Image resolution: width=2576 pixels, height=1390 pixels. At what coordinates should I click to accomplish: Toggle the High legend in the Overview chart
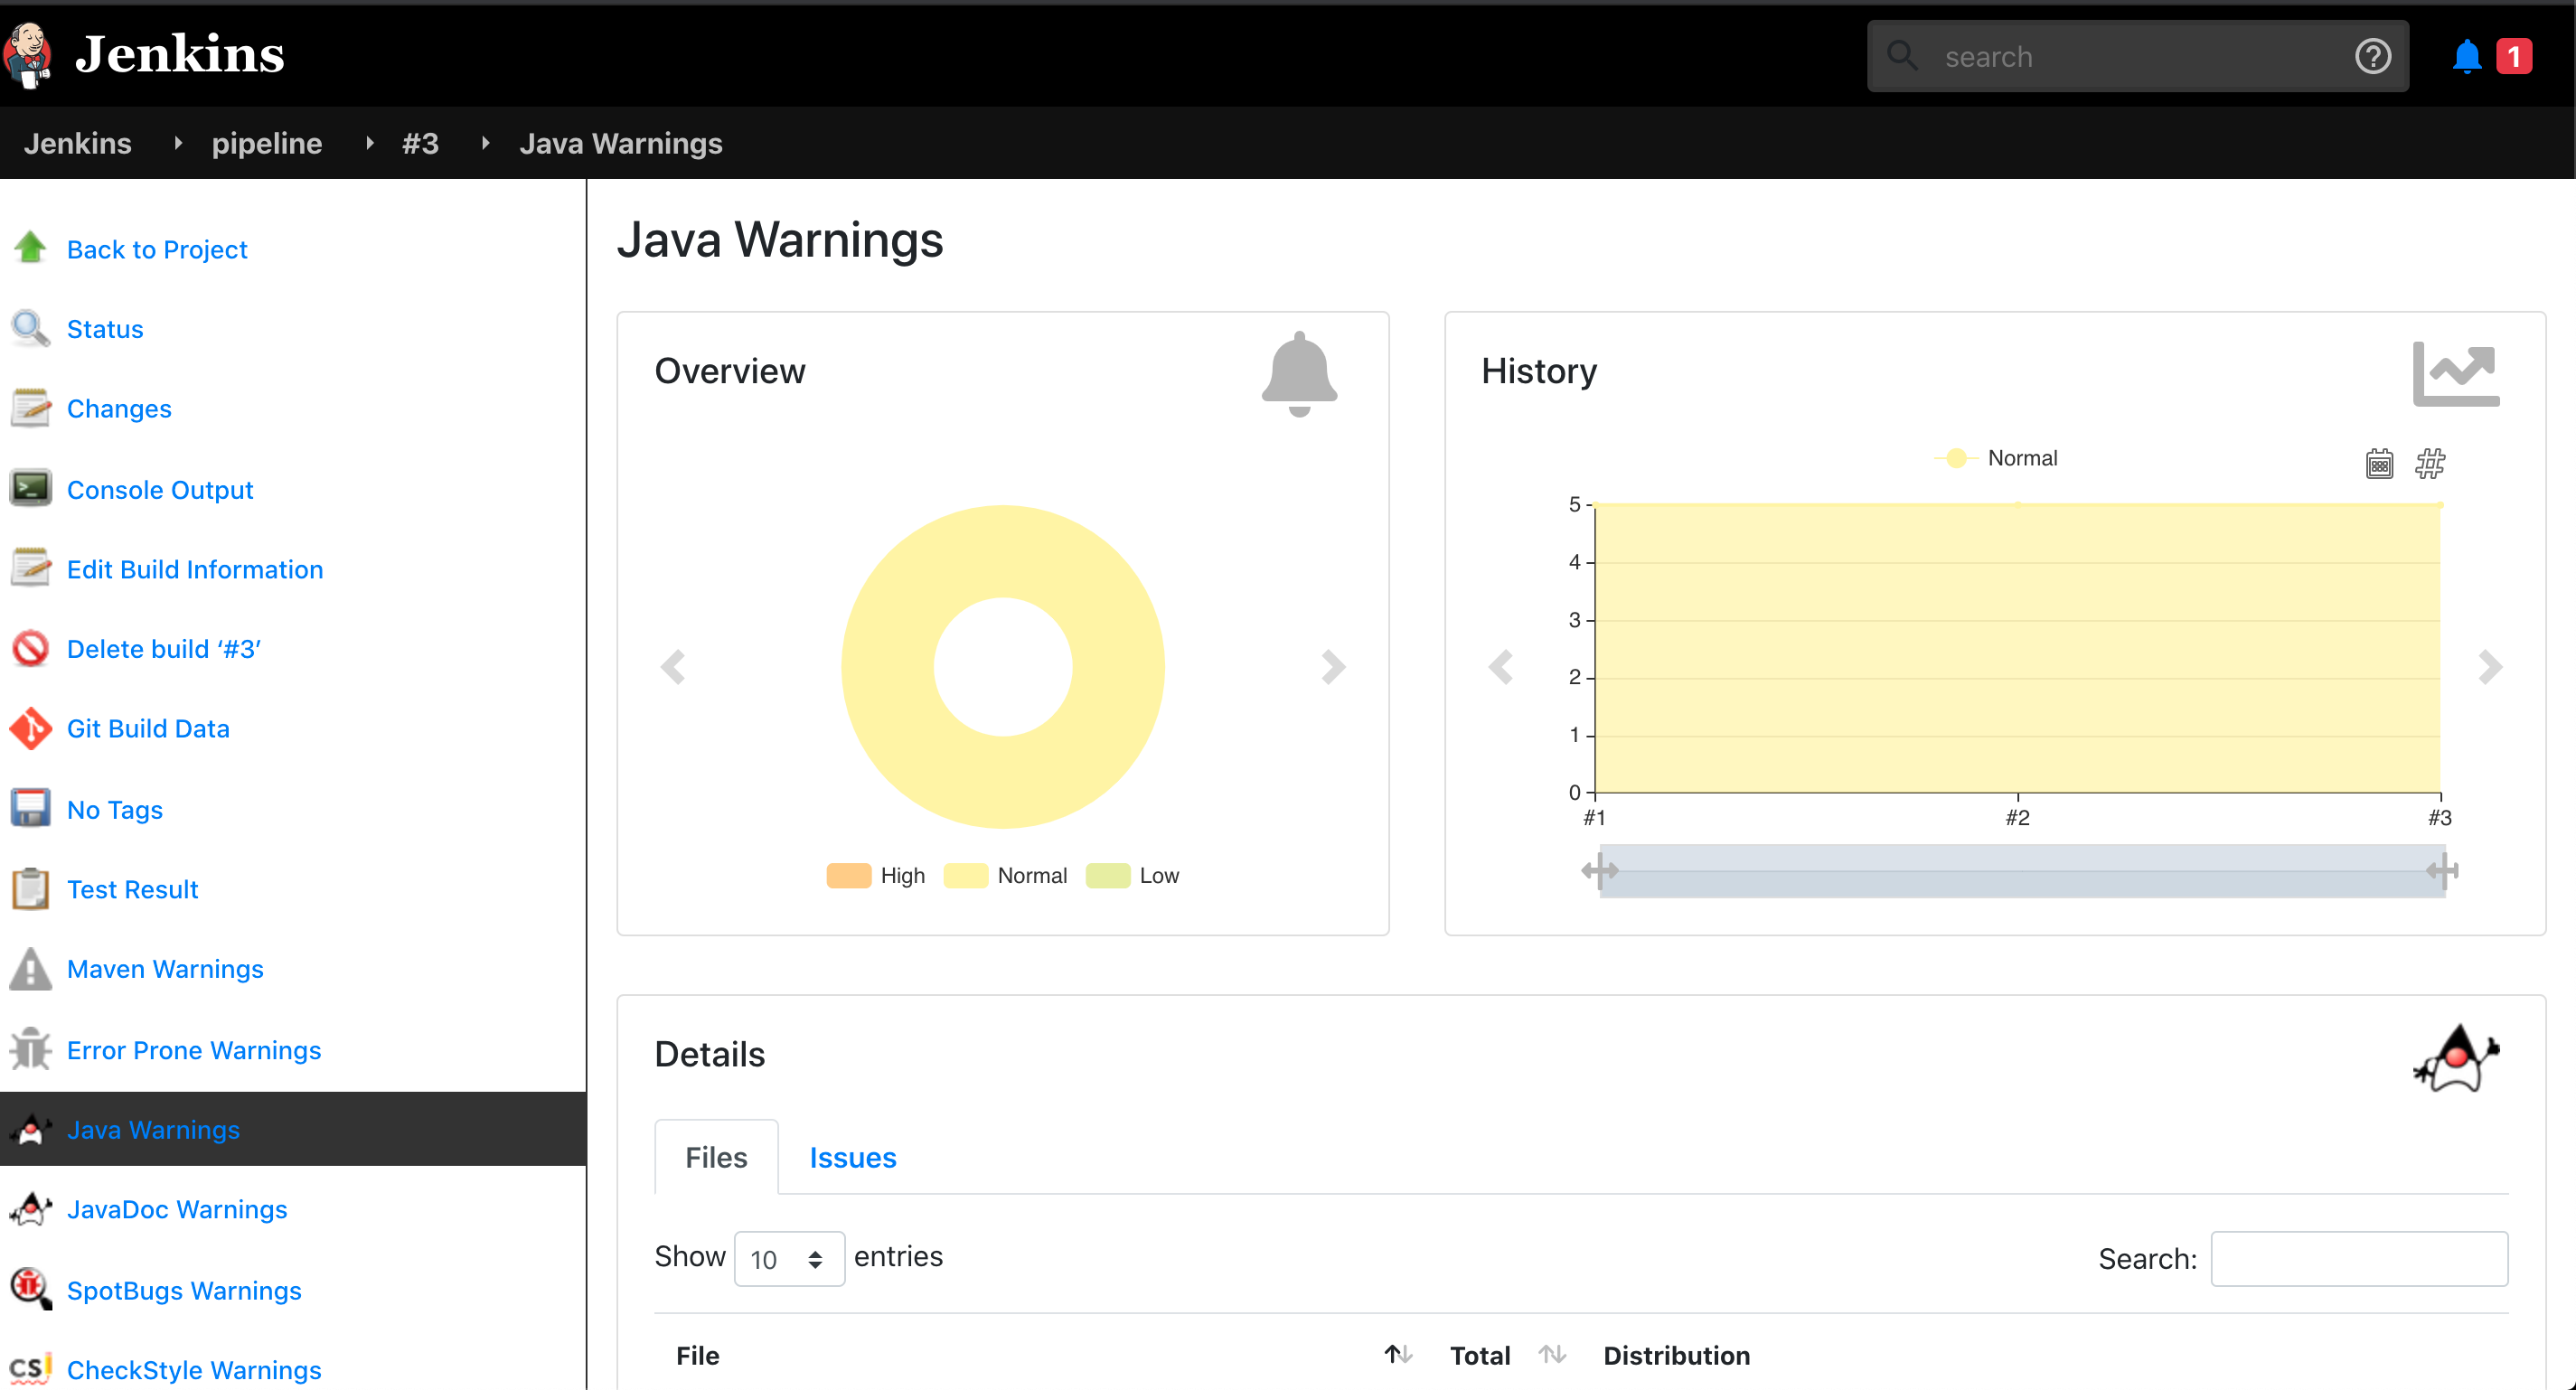[x=875, y=875]
